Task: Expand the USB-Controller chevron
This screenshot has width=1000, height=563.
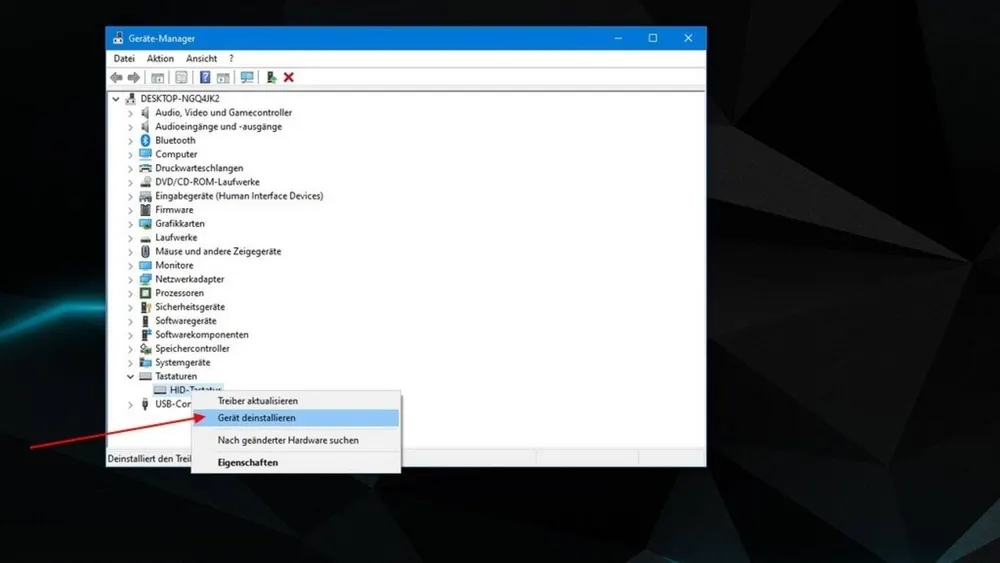Action: (130, 405)
